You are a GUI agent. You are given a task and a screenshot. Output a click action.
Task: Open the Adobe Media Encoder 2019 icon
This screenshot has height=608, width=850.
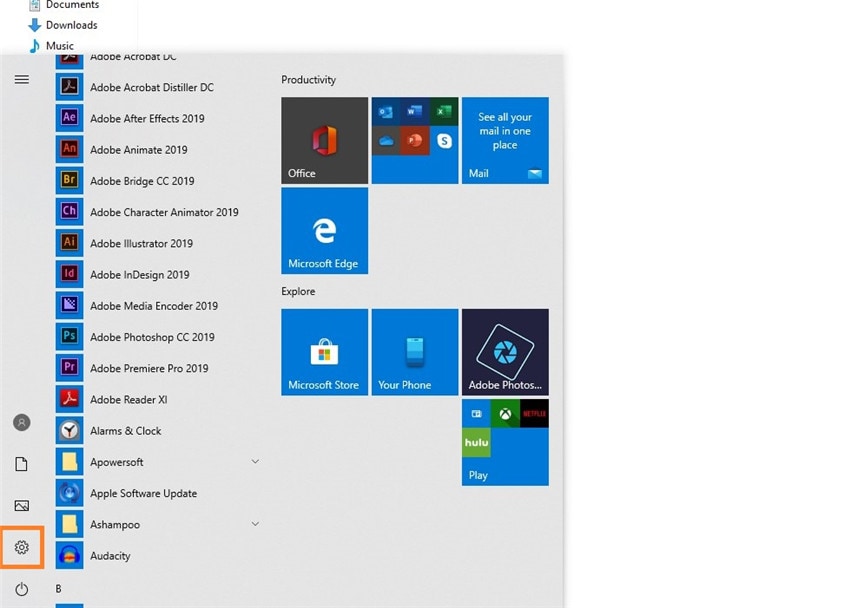69,306
